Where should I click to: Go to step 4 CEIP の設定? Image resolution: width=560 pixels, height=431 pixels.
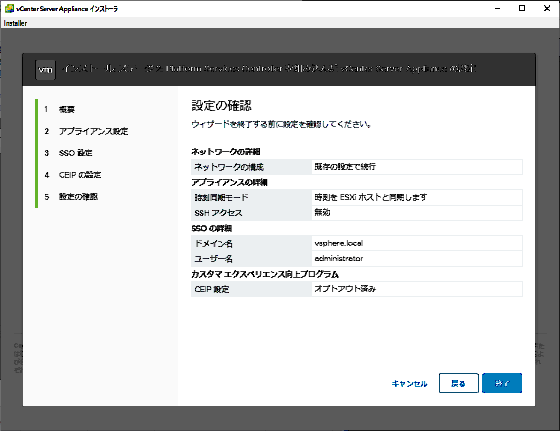point(80,175)
